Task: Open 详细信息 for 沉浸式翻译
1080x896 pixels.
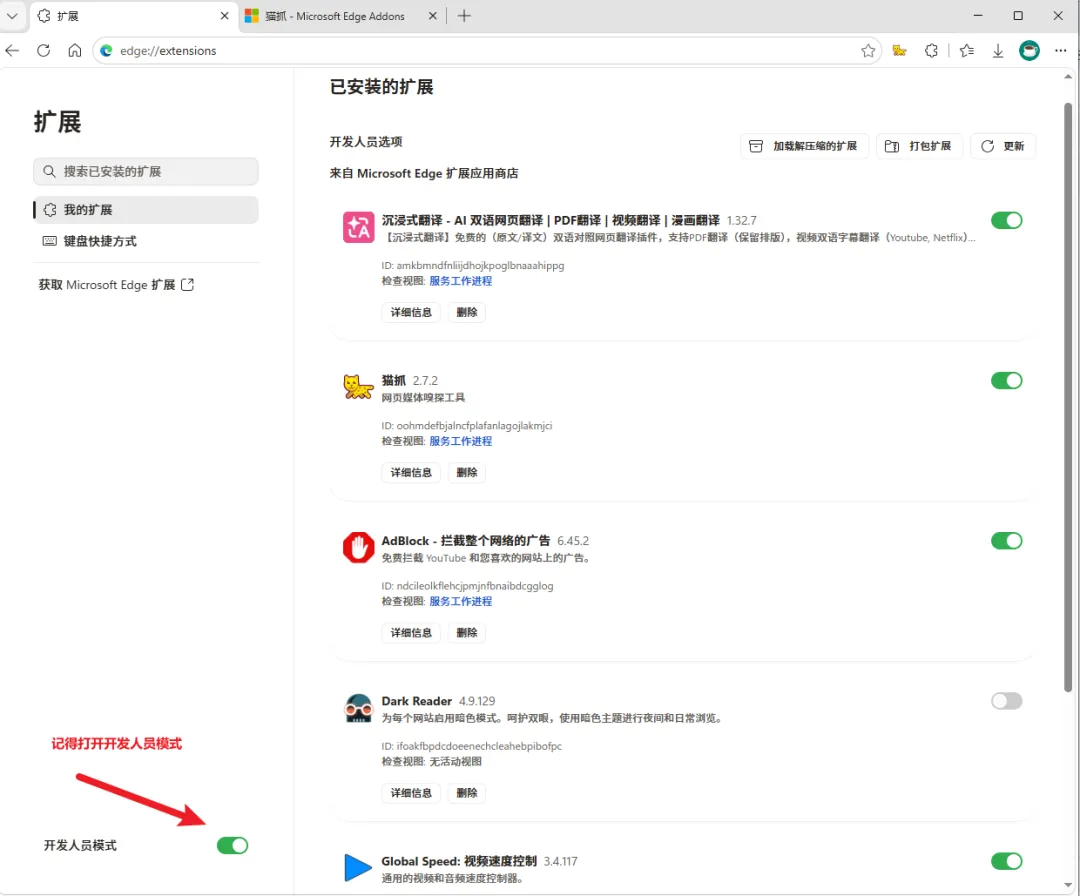Action: point(411,312)
